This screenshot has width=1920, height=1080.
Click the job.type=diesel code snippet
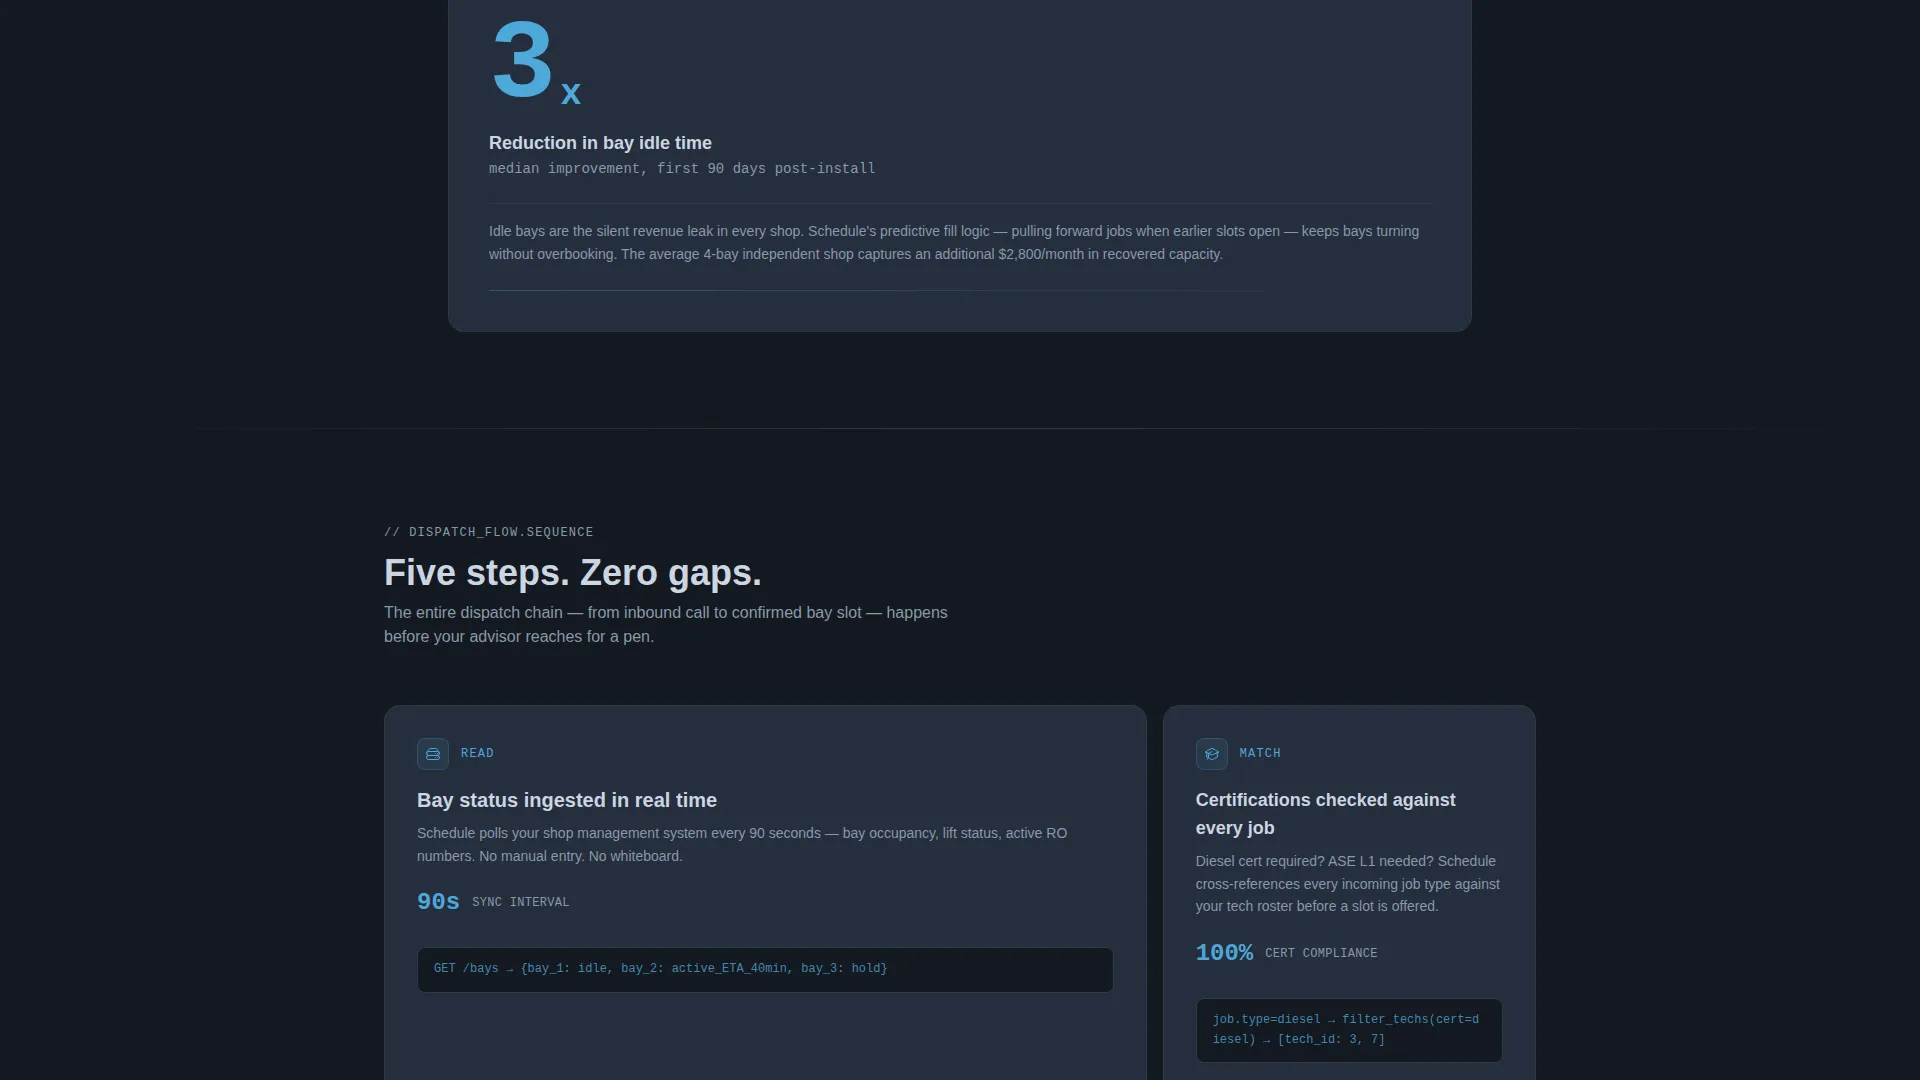1349,1030
